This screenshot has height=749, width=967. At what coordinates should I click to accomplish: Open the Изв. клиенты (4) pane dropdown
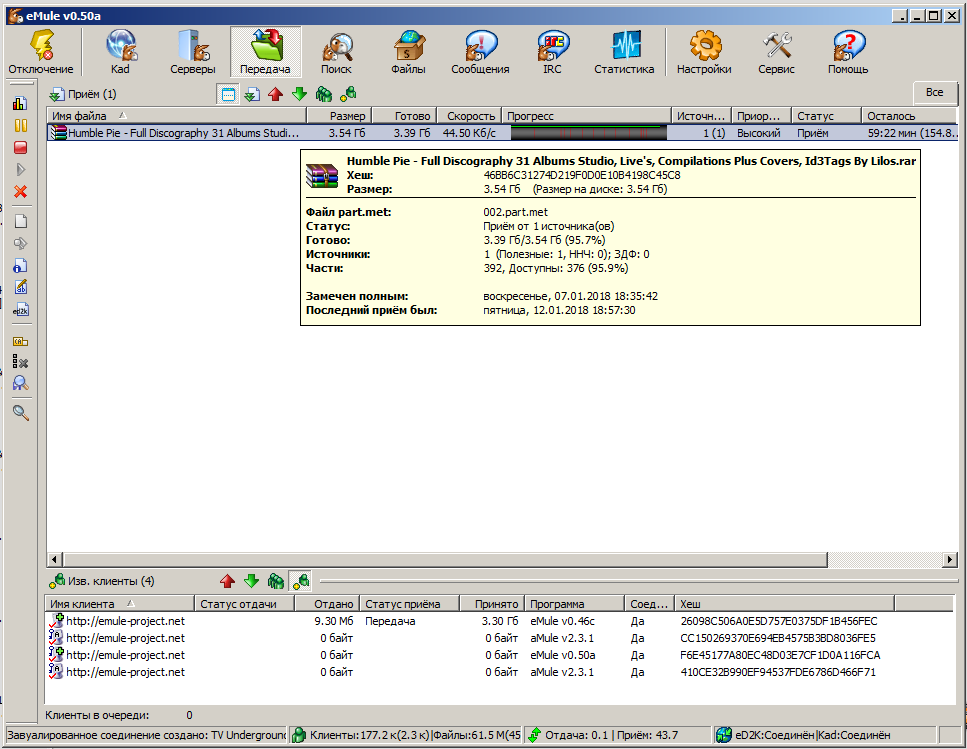(102, 581)
